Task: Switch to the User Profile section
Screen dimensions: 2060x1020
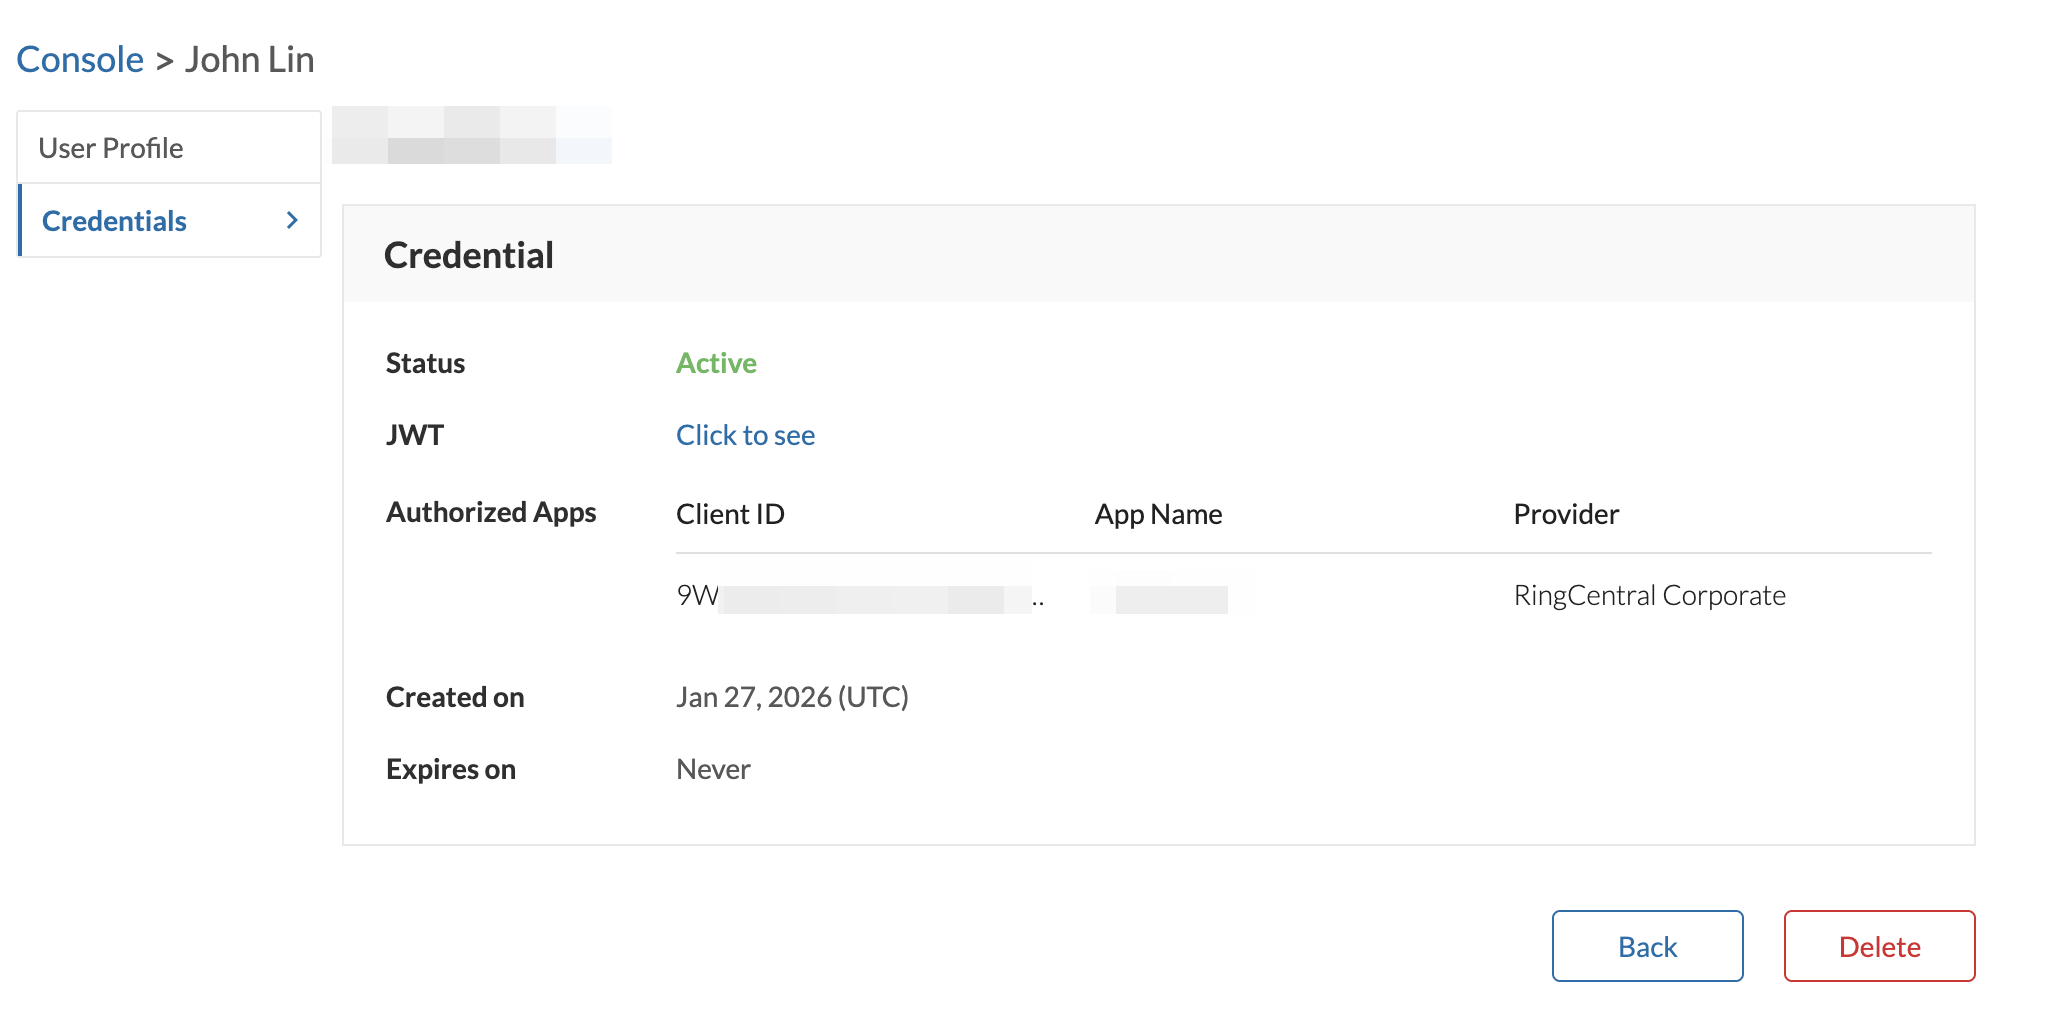Action: 111,147
